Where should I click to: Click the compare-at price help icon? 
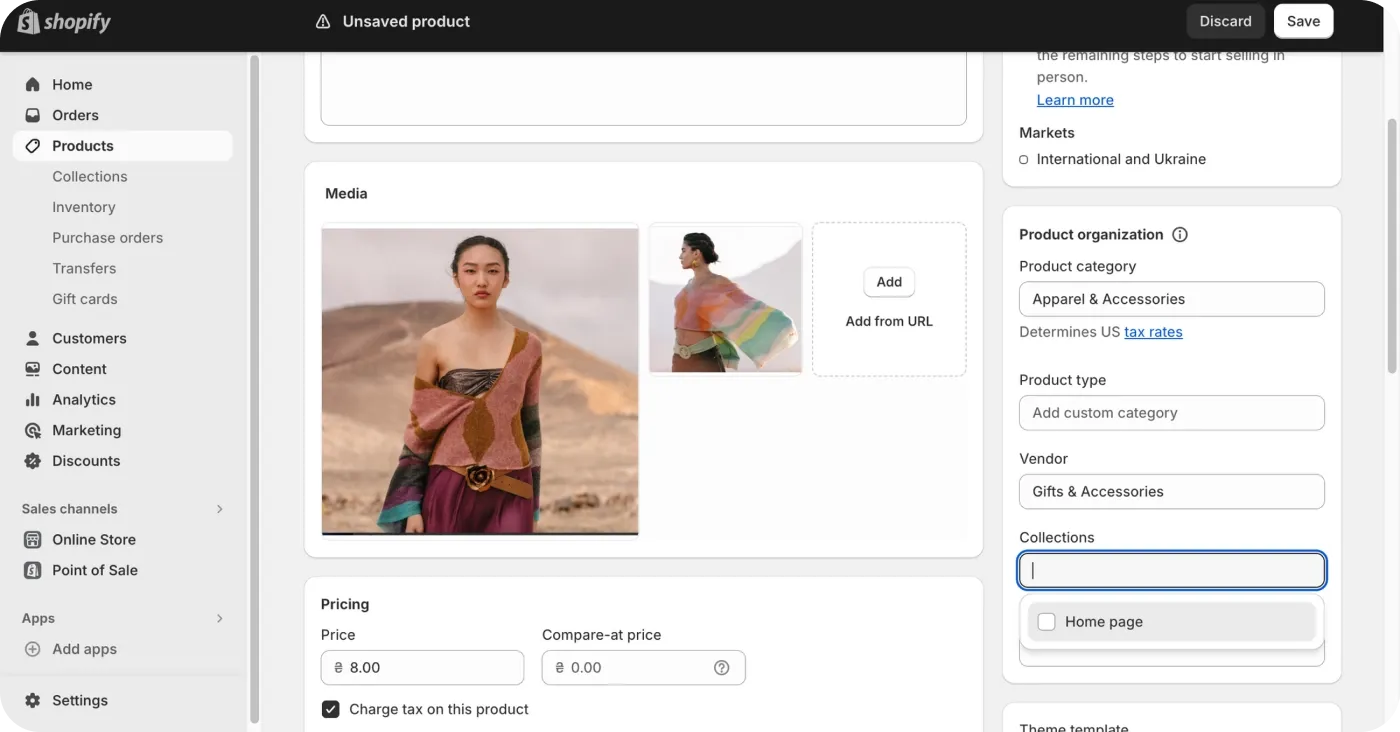[721, 668]
